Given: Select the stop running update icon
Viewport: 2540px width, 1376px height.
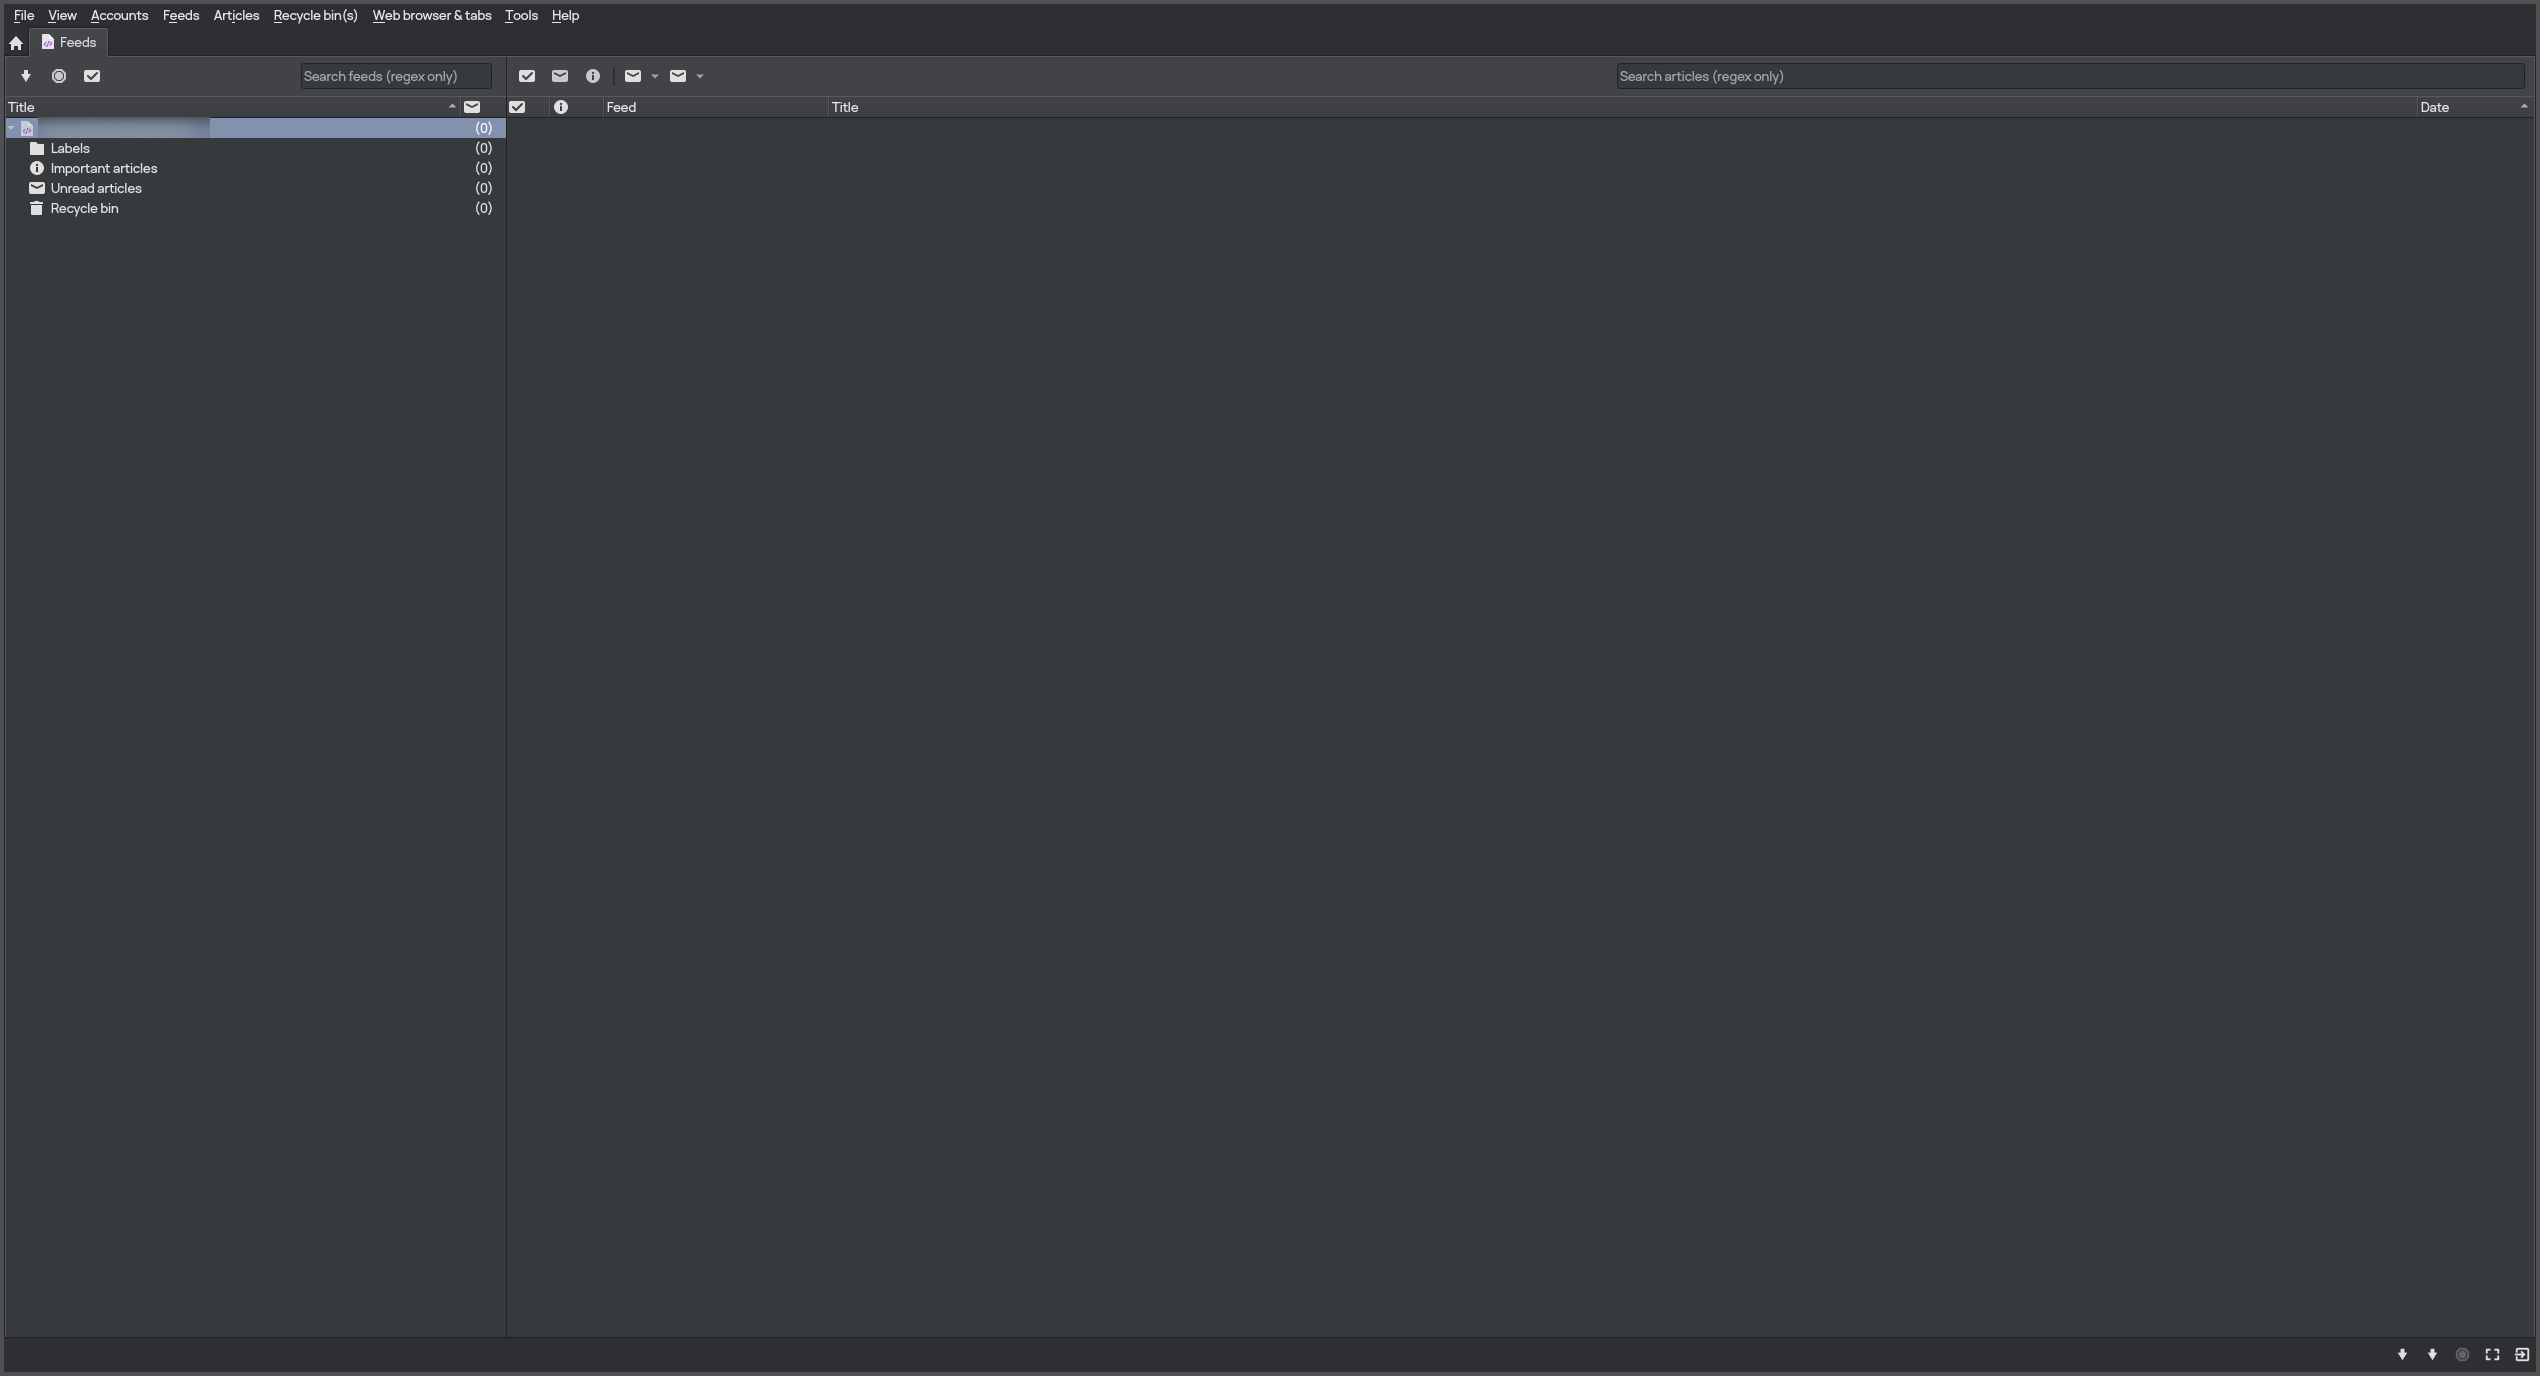Looking at the screenshot, I should point(58,76).
